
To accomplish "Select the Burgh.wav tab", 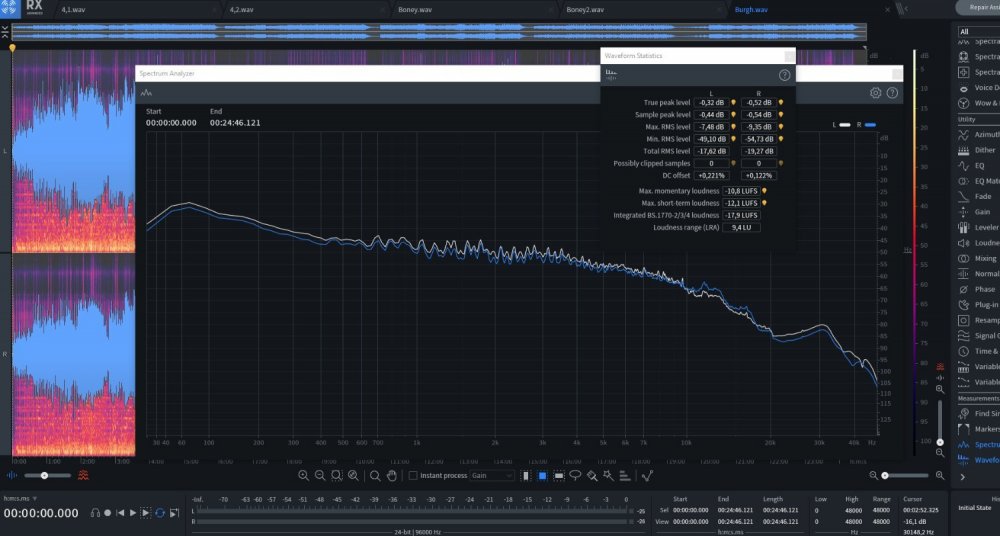I will pos(751,10).
